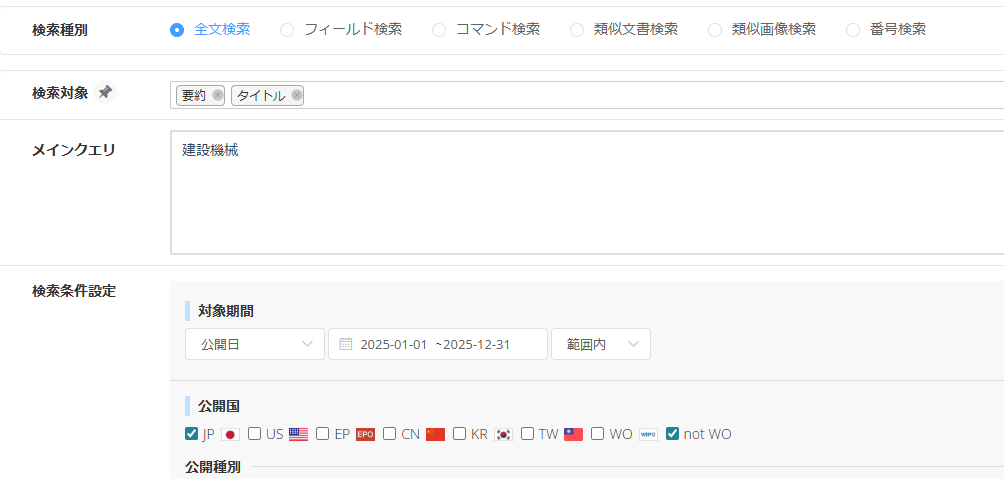Uncheck the JP country checkbox
This screenshot has width=1004, height=479.
192,434
